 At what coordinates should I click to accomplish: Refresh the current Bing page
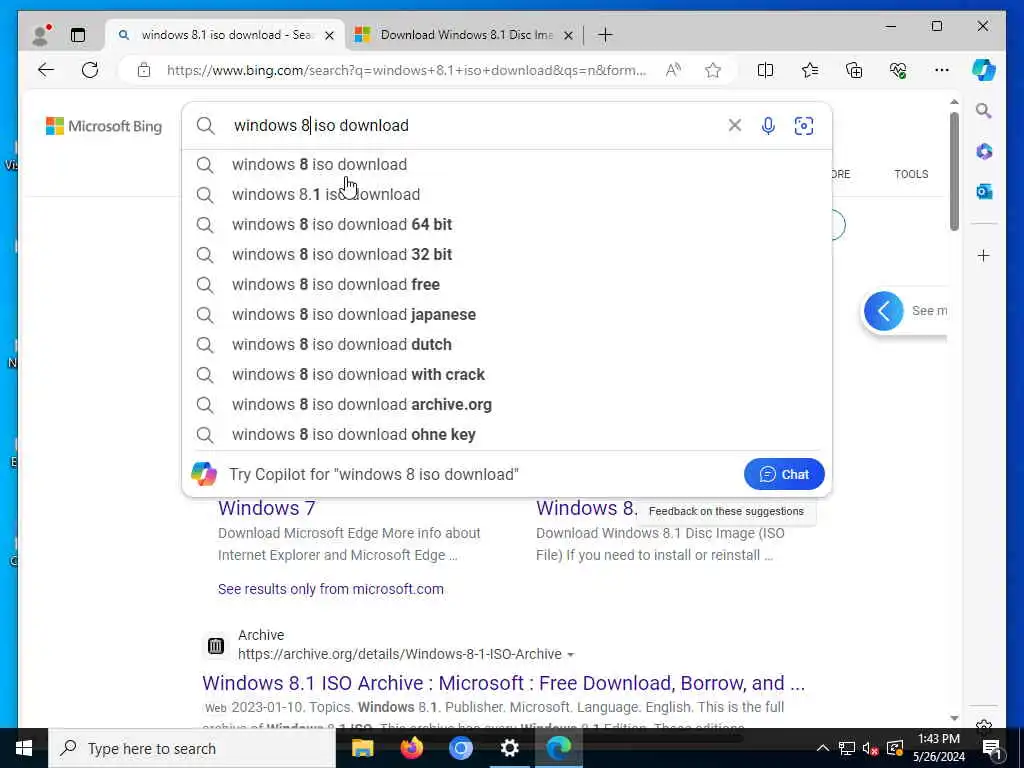(x=90, y=70)
